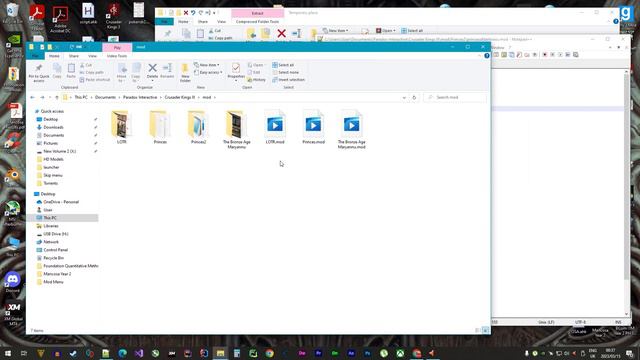
Task: Select OneDrive - Personal in navigation pane
Action: pos(61,202)
